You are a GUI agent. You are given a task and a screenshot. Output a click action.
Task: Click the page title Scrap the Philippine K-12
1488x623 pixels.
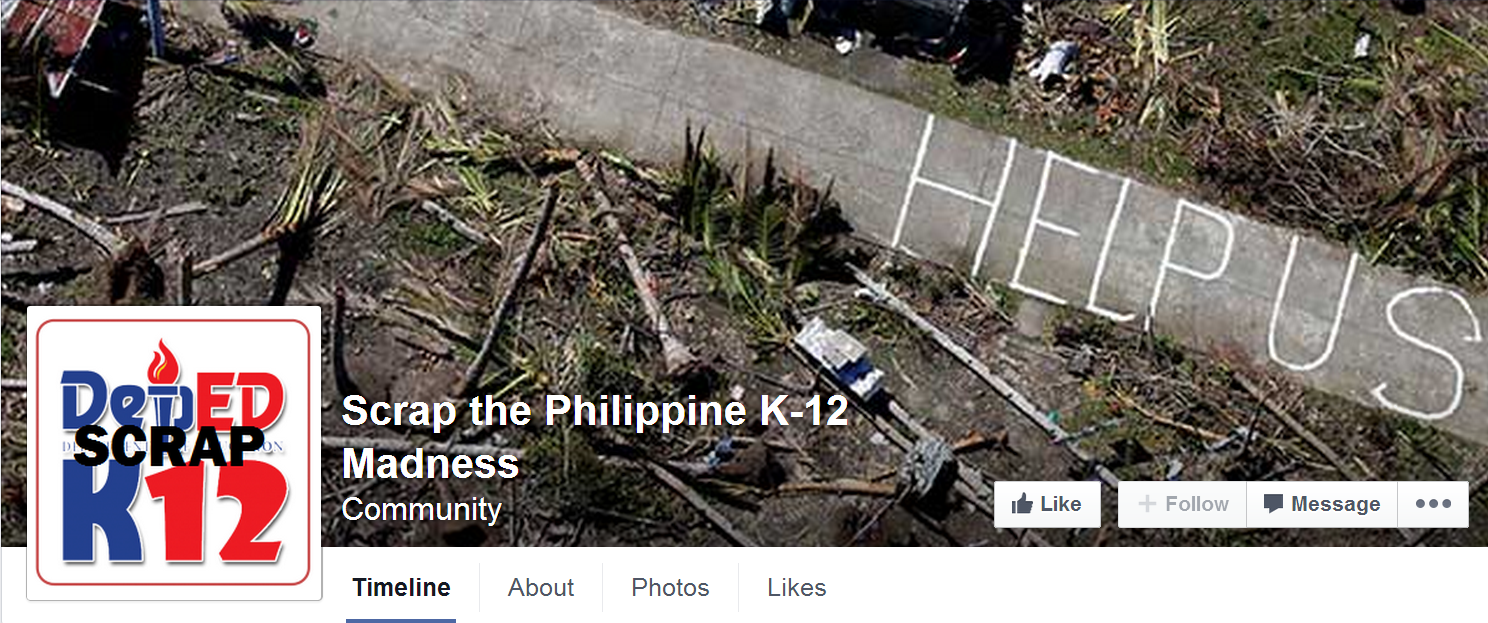coord(595,411)
